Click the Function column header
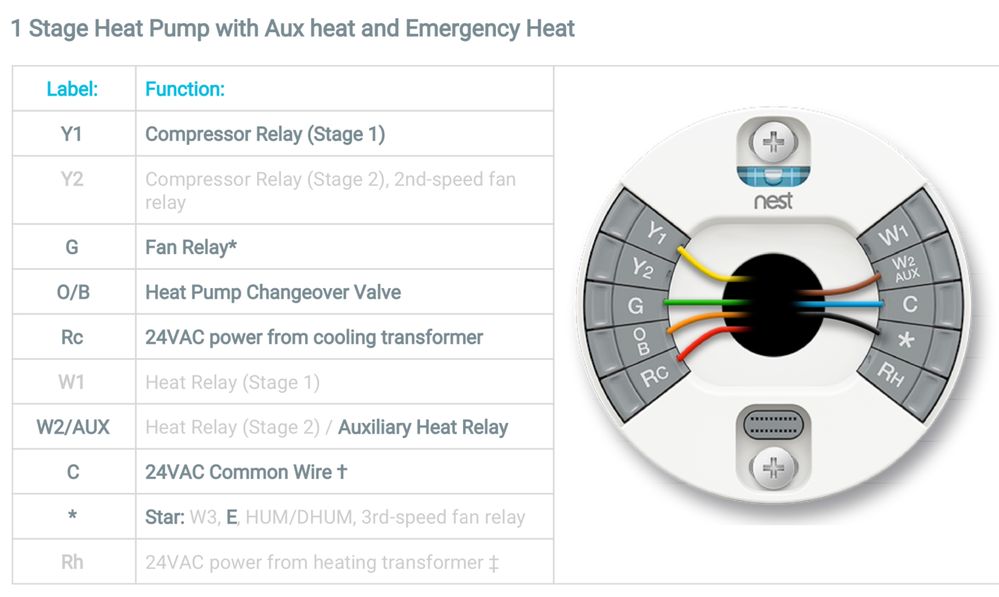The width and height of the screenshot is (999, 597). point(185,89)
